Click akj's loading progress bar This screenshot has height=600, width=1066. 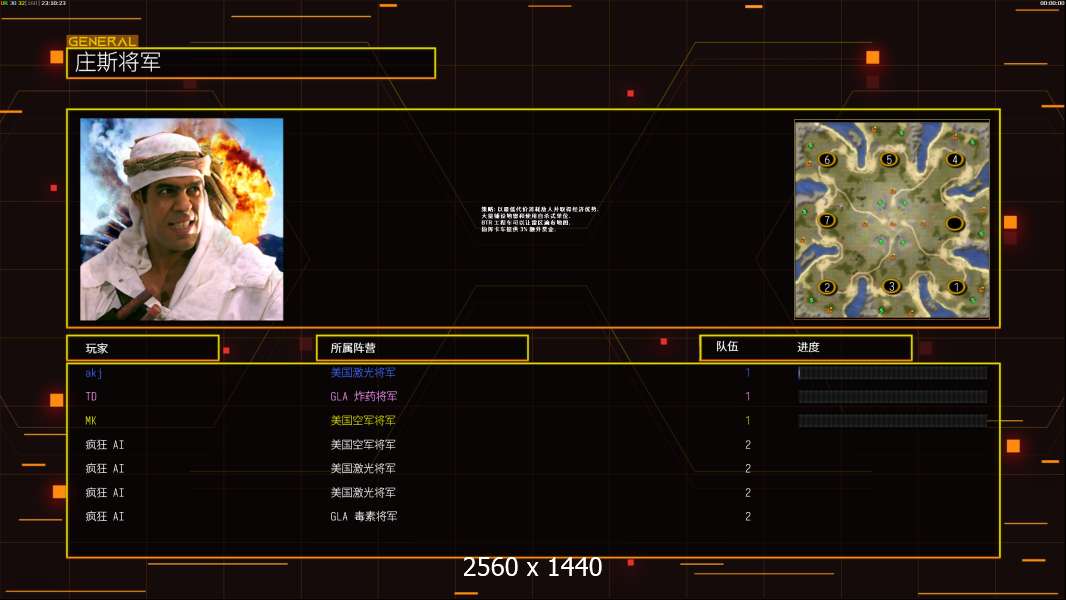(893, 372)
